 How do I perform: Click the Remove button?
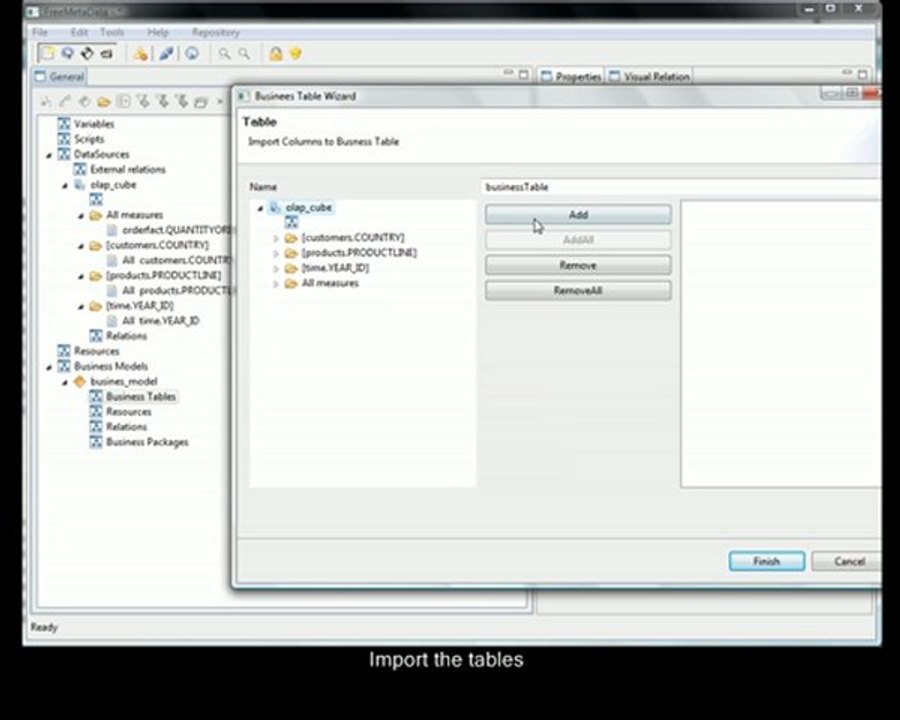[578, 265]
